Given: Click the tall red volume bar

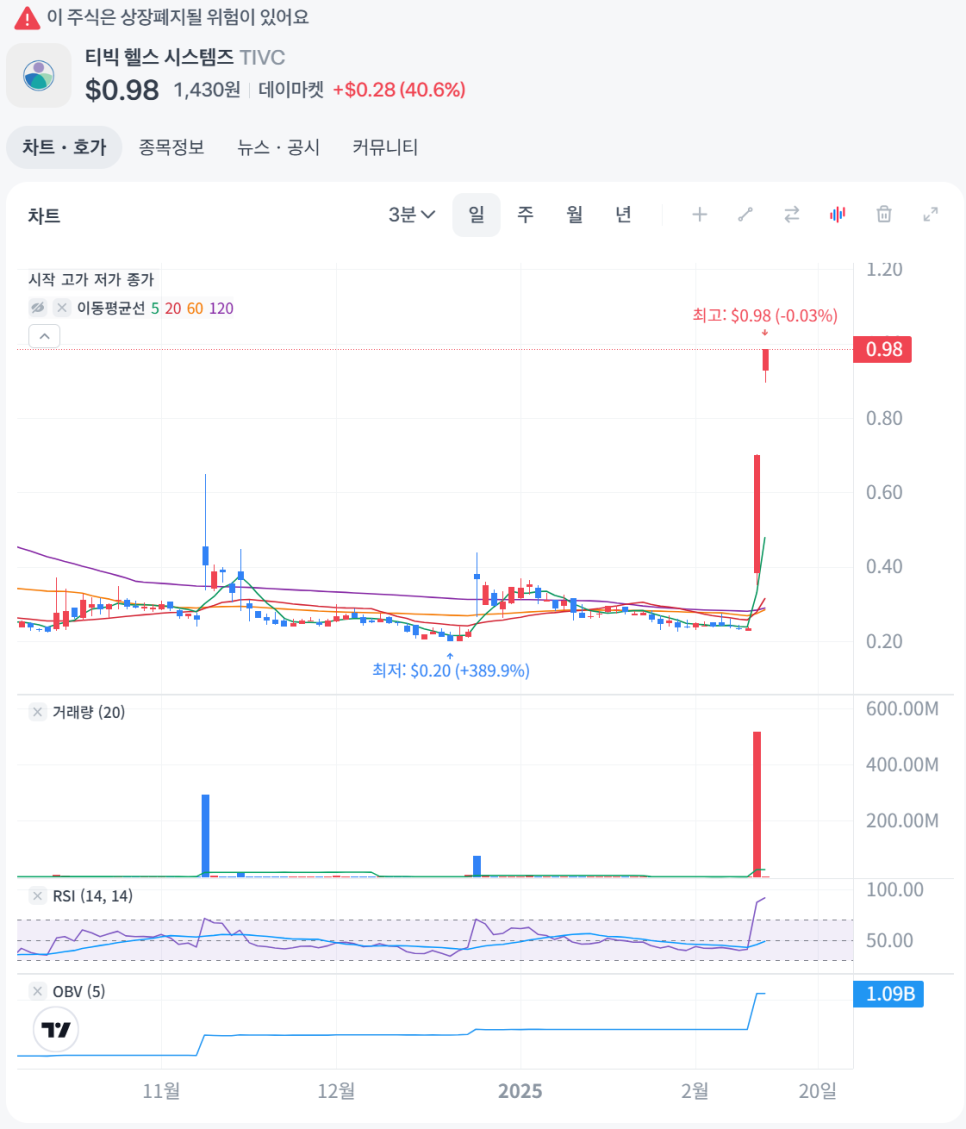Looking at the screenshot, I should coord(757,804).
